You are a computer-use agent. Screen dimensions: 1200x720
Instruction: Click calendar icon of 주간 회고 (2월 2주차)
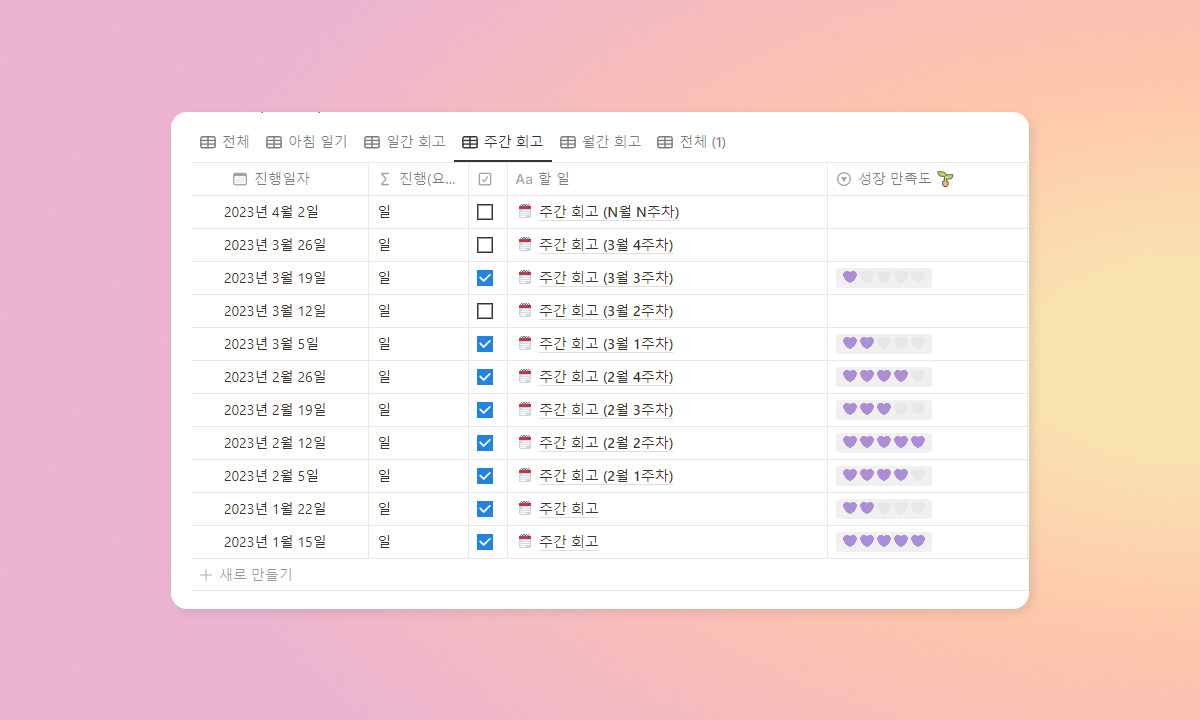(x=525, y=442)
